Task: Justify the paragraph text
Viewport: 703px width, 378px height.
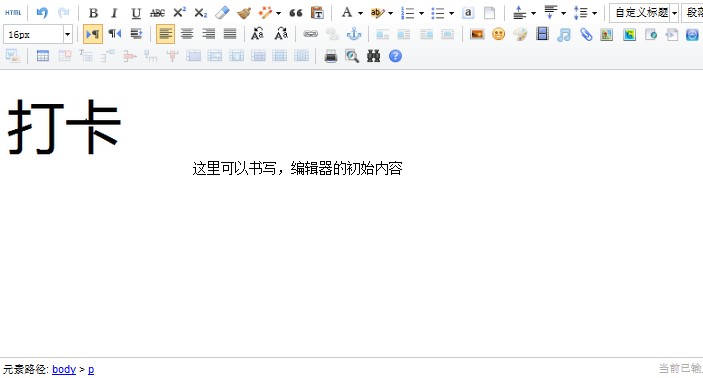Action: [x=230, y=34]
